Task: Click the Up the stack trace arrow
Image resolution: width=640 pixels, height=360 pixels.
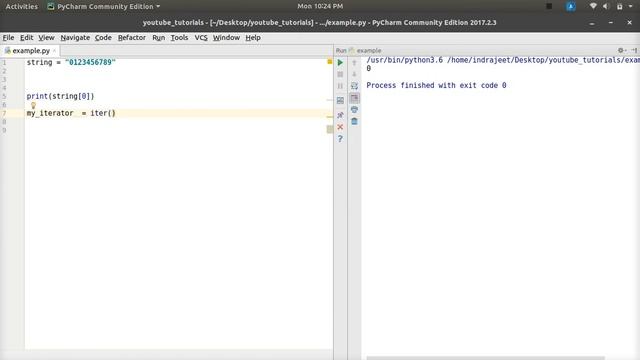Action: point(354,63)
